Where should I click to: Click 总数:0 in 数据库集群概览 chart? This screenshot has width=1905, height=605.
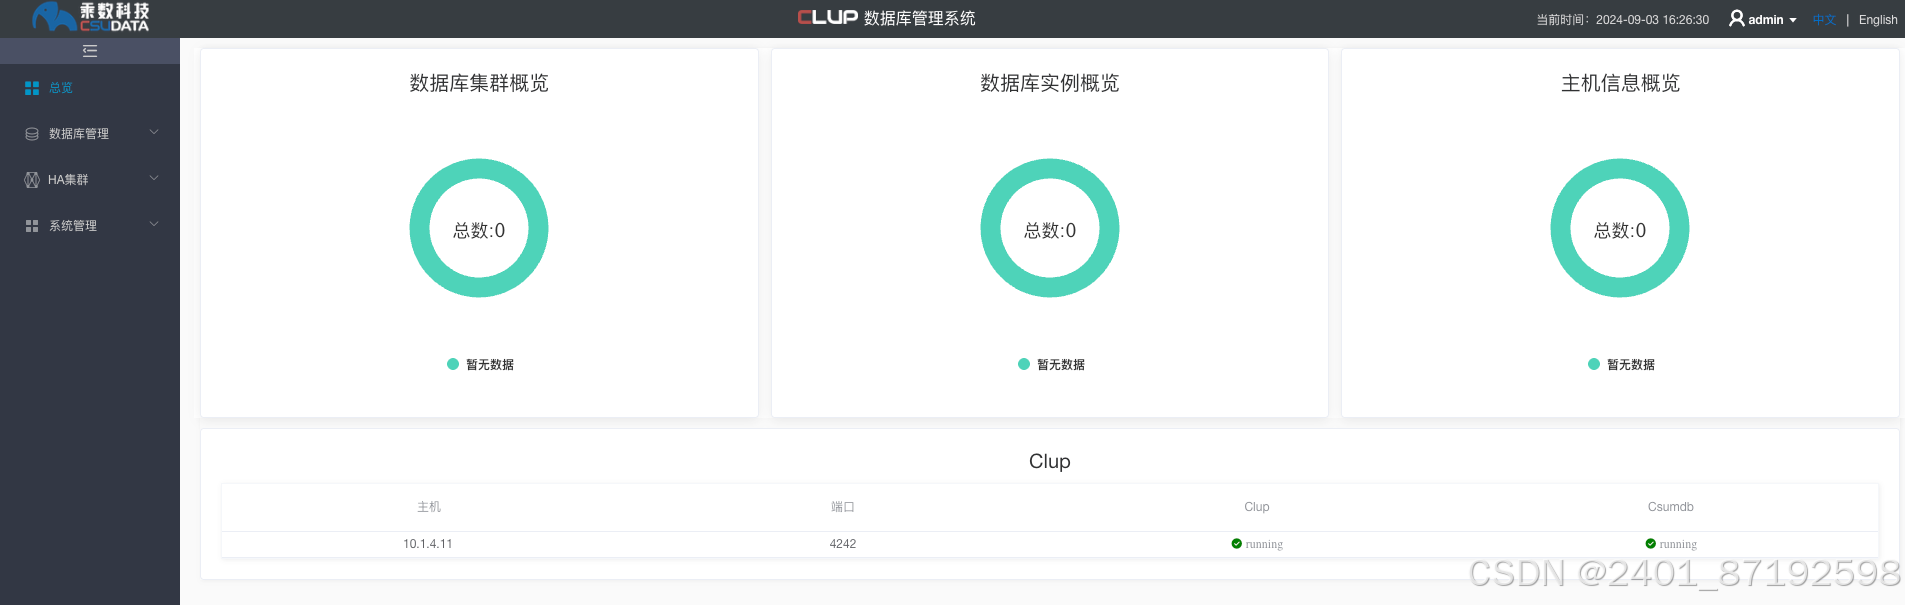click(x=479, y=231)
